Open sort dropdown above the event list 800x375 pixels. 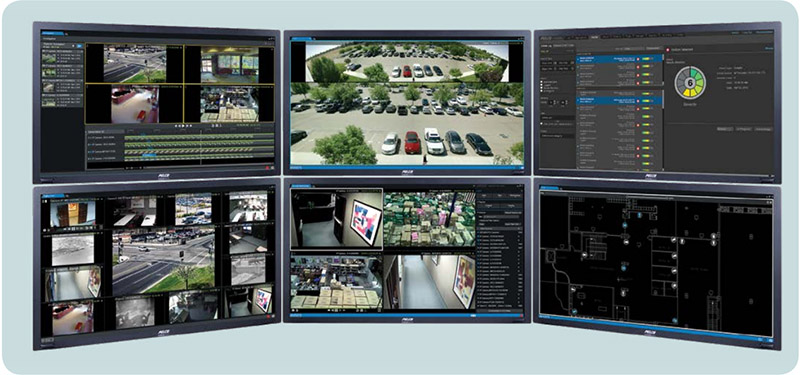pos(634,48)
